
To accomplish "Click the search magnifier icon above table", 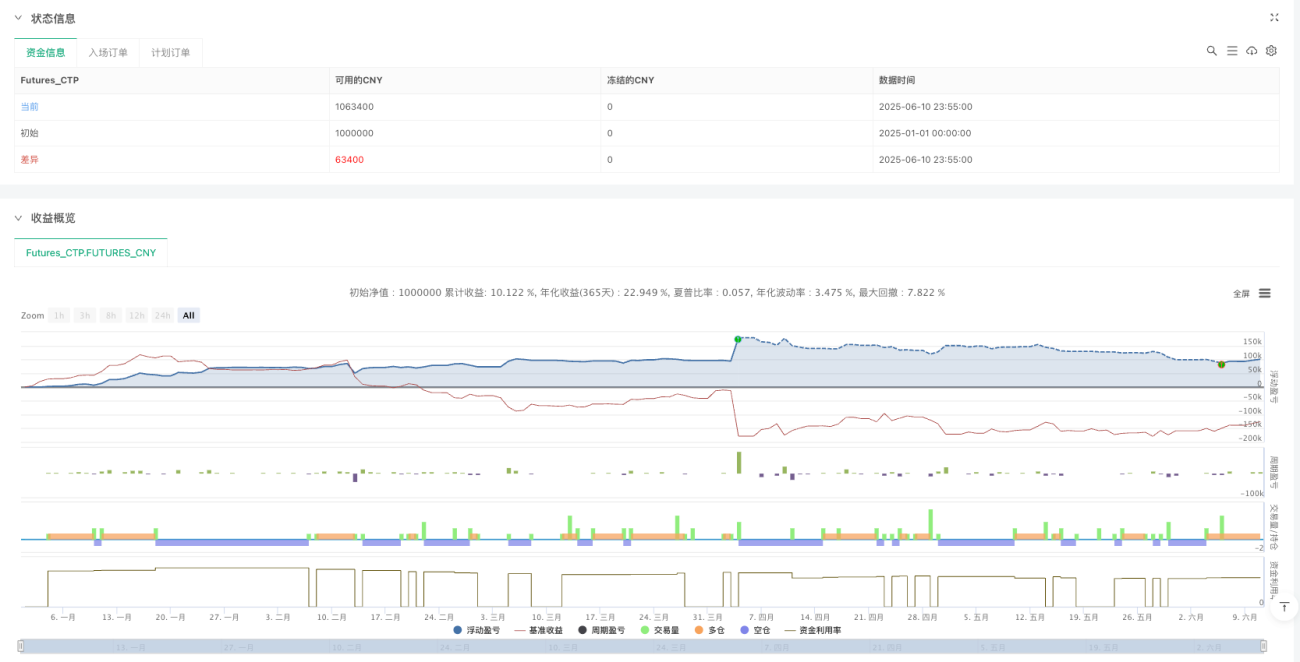I will pyautogui.click(x=1212, y=51).
